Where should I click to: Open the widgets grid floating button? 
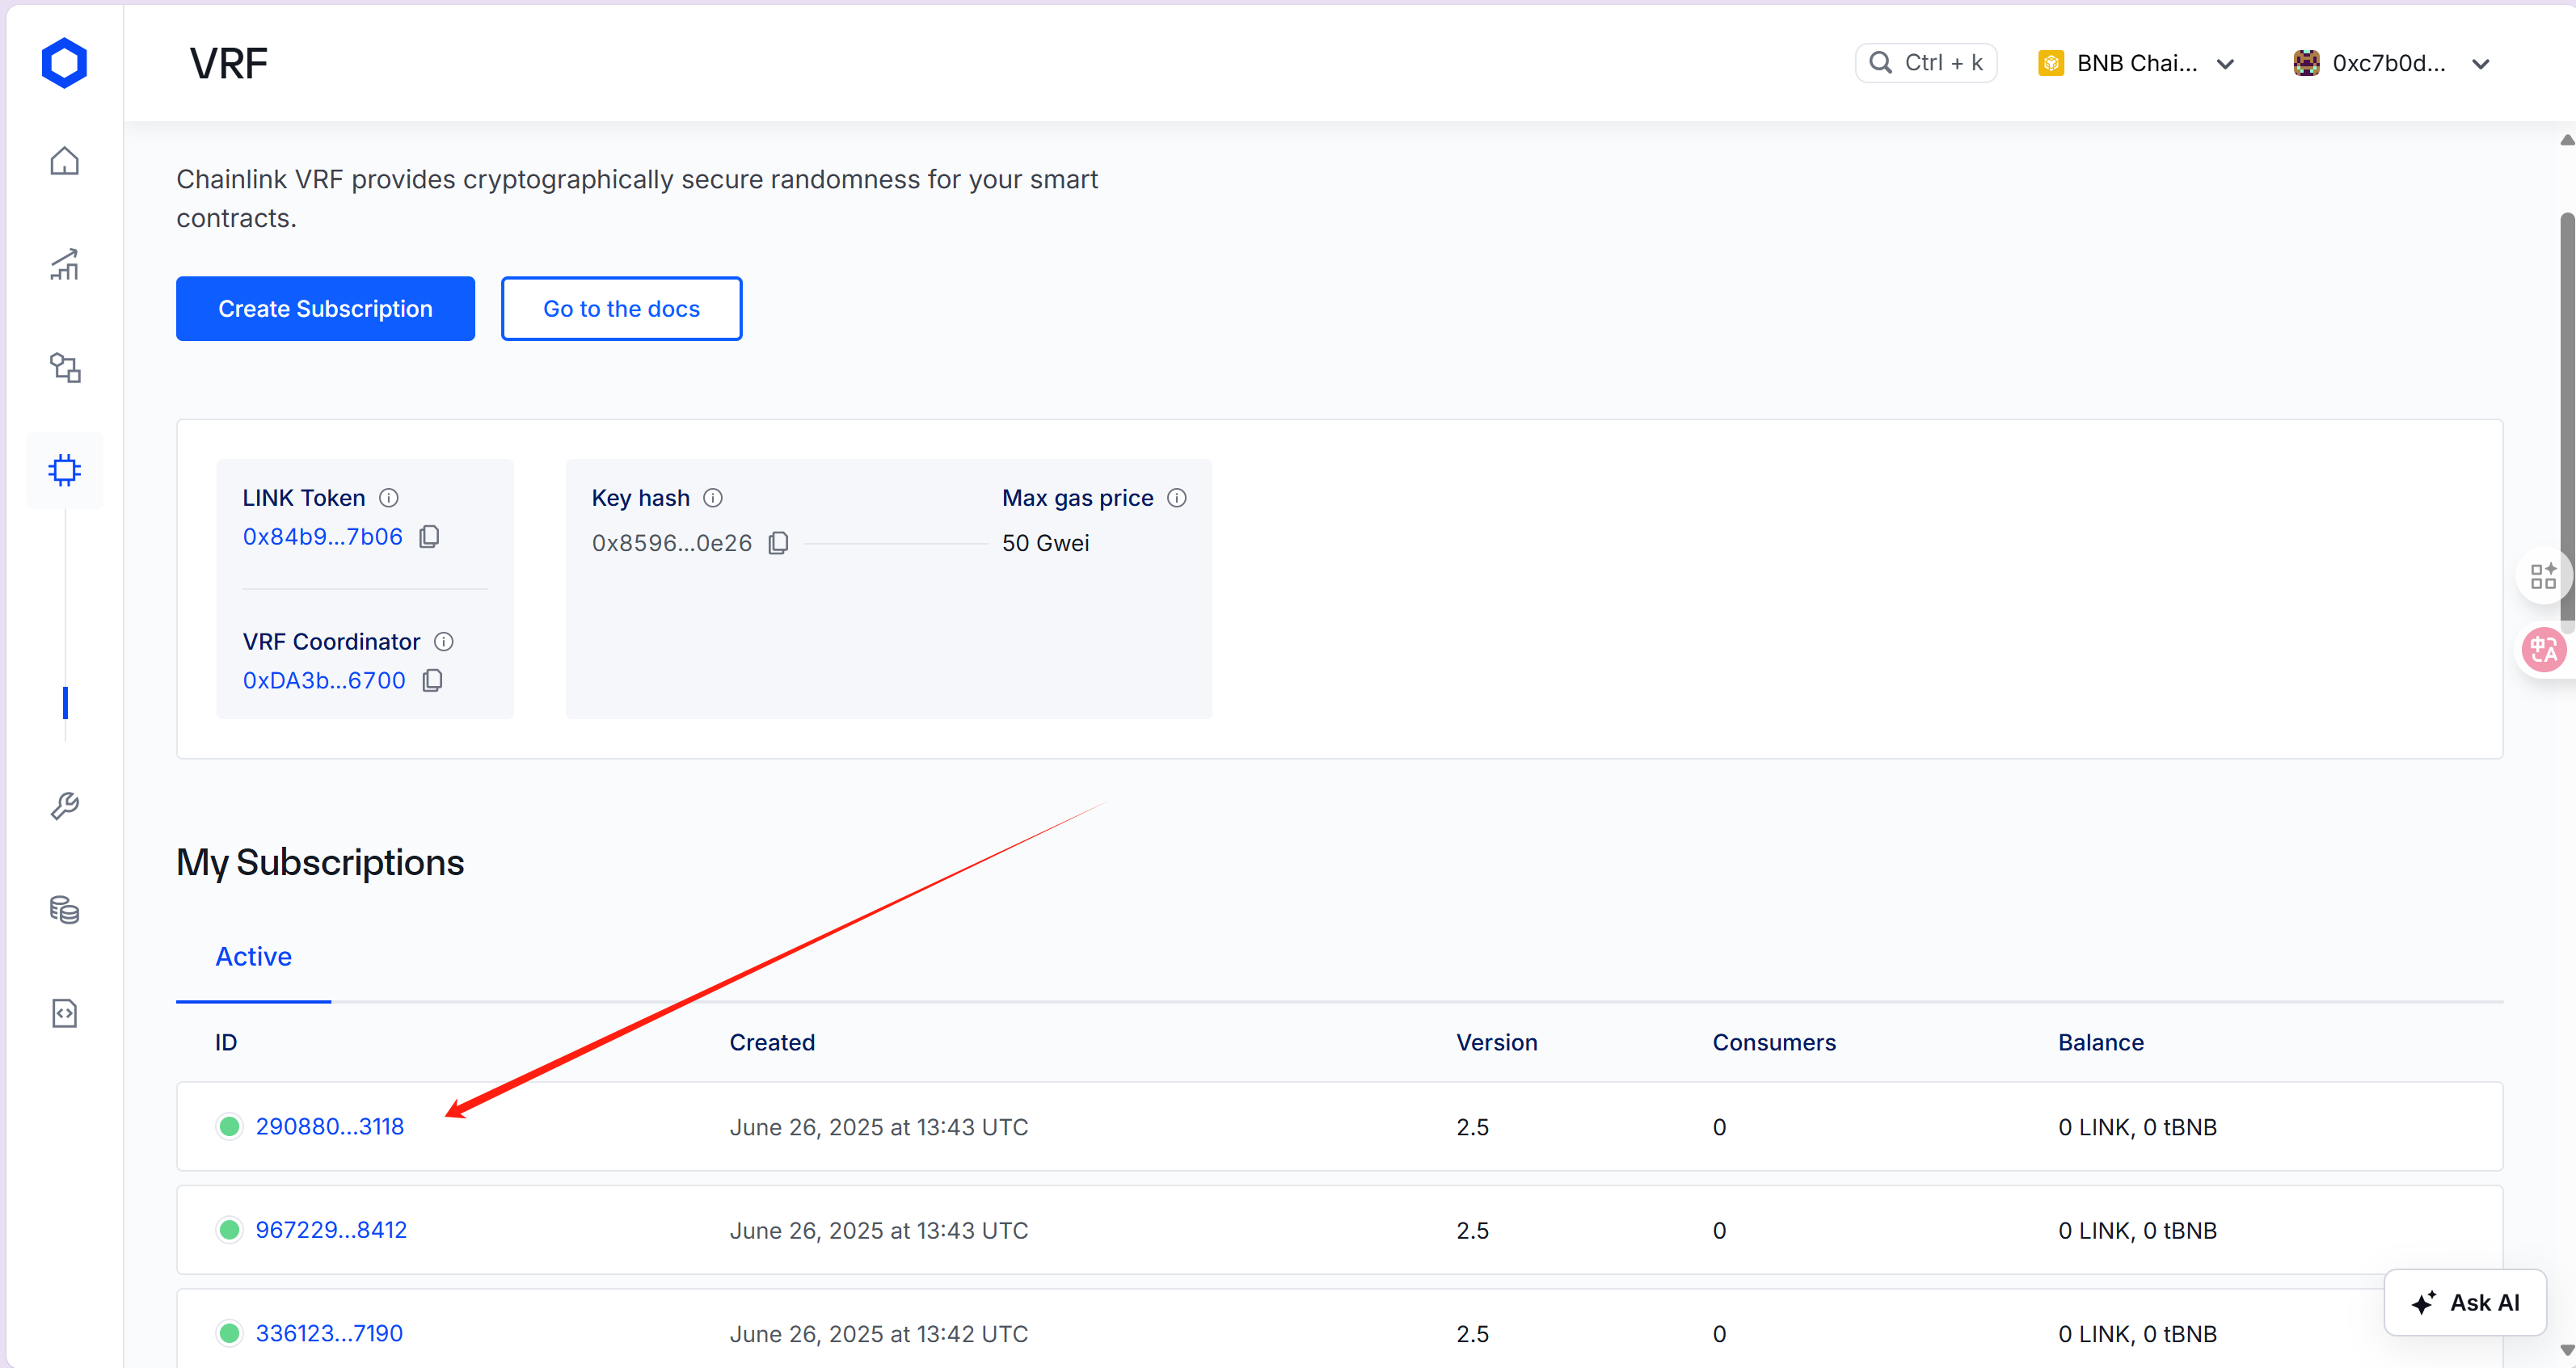click(x=2543, y=576)
